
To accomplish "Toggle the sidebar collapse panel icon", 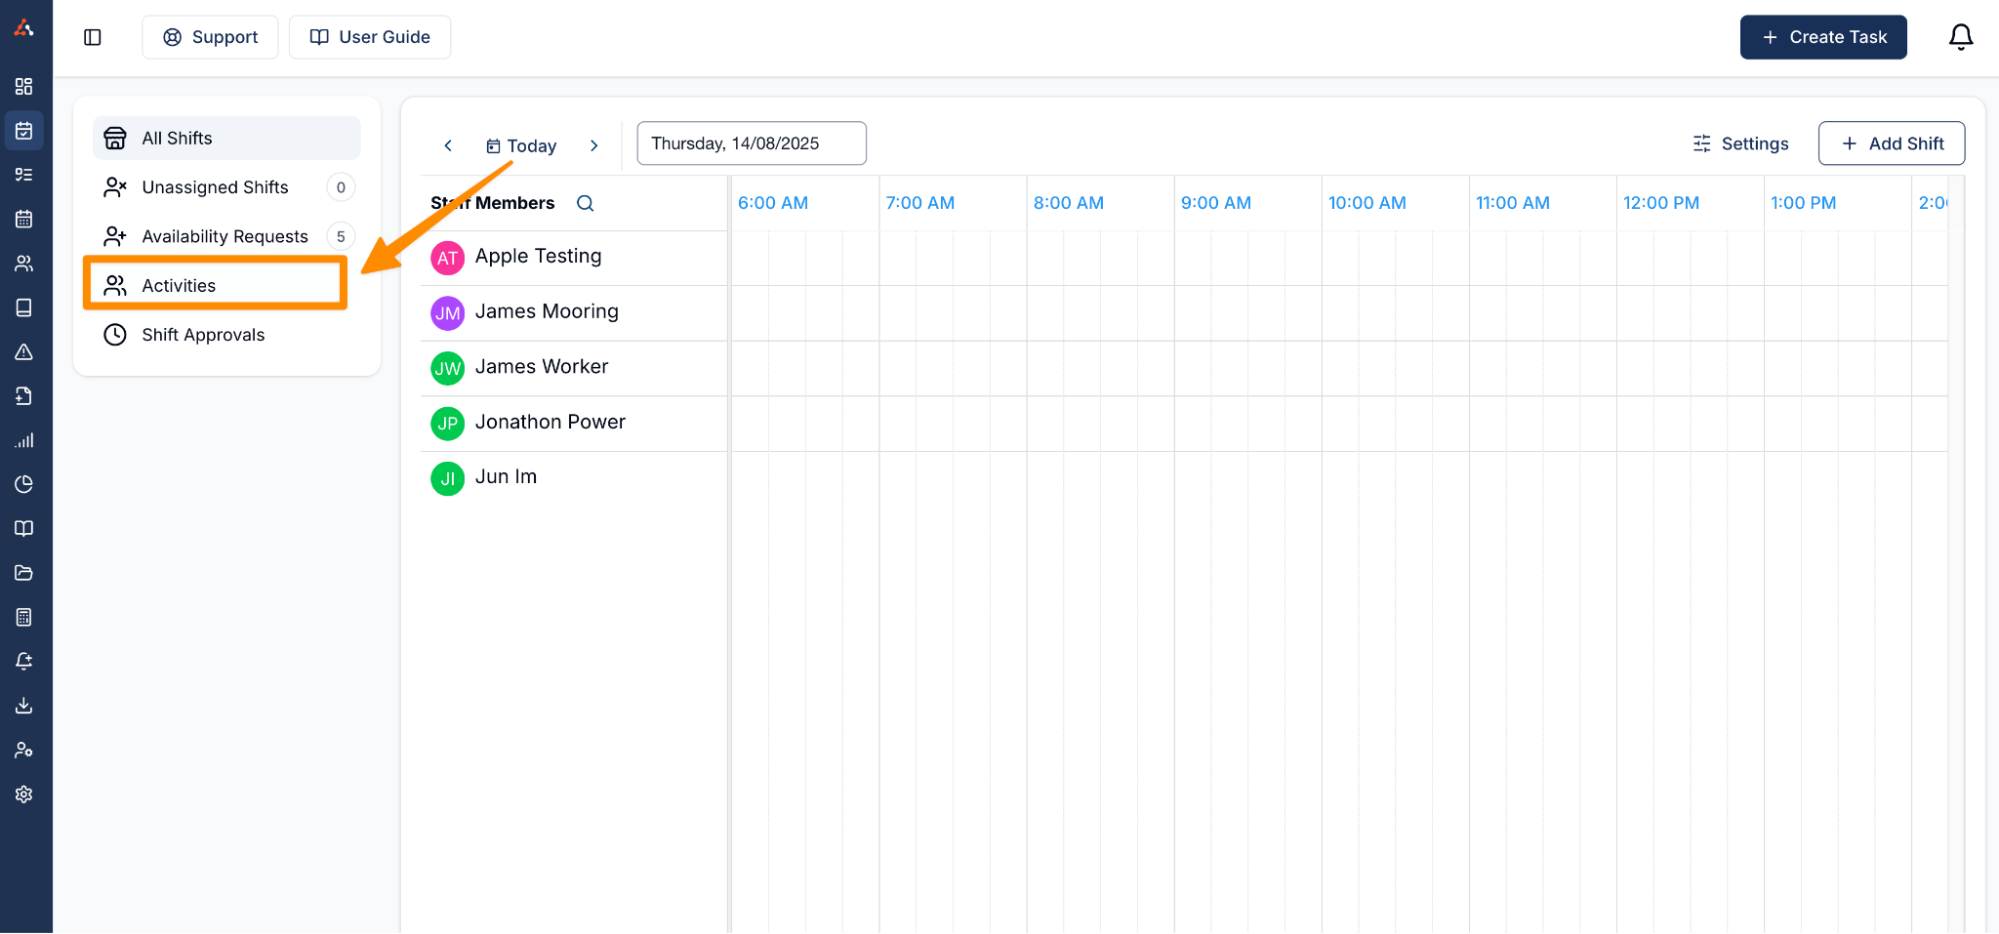I will (93, 37).
